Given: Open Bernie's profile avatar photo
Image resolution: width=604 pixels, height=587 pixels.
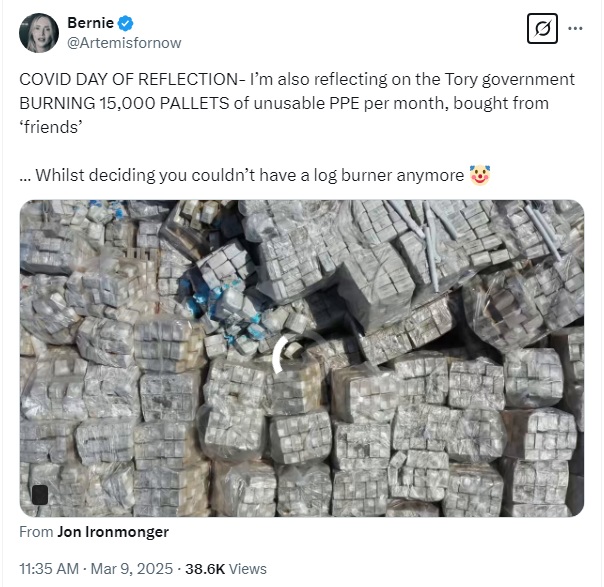Looking at the screenshot, I should [x=39, y=33].
